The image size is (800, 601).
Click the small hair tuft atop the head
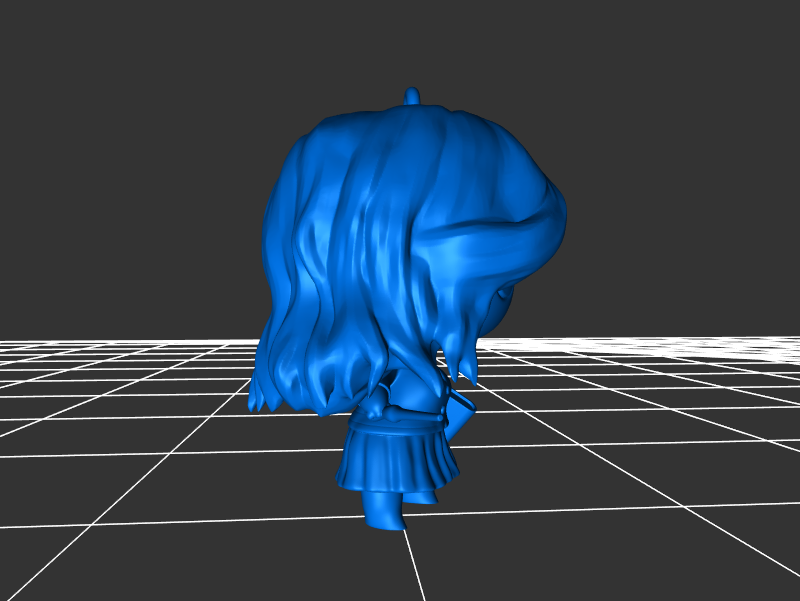coord(411,96)
